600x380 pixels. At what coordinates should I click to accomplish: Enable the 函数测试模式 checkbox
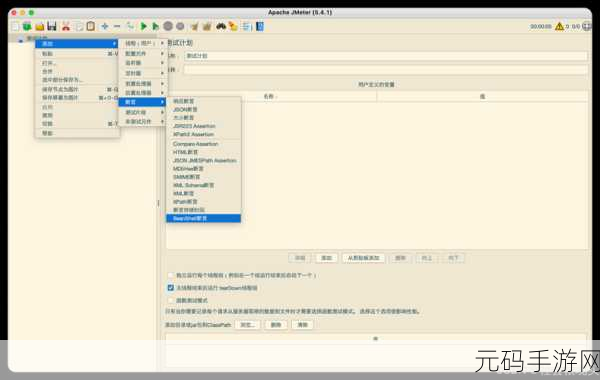click(171, 300)
